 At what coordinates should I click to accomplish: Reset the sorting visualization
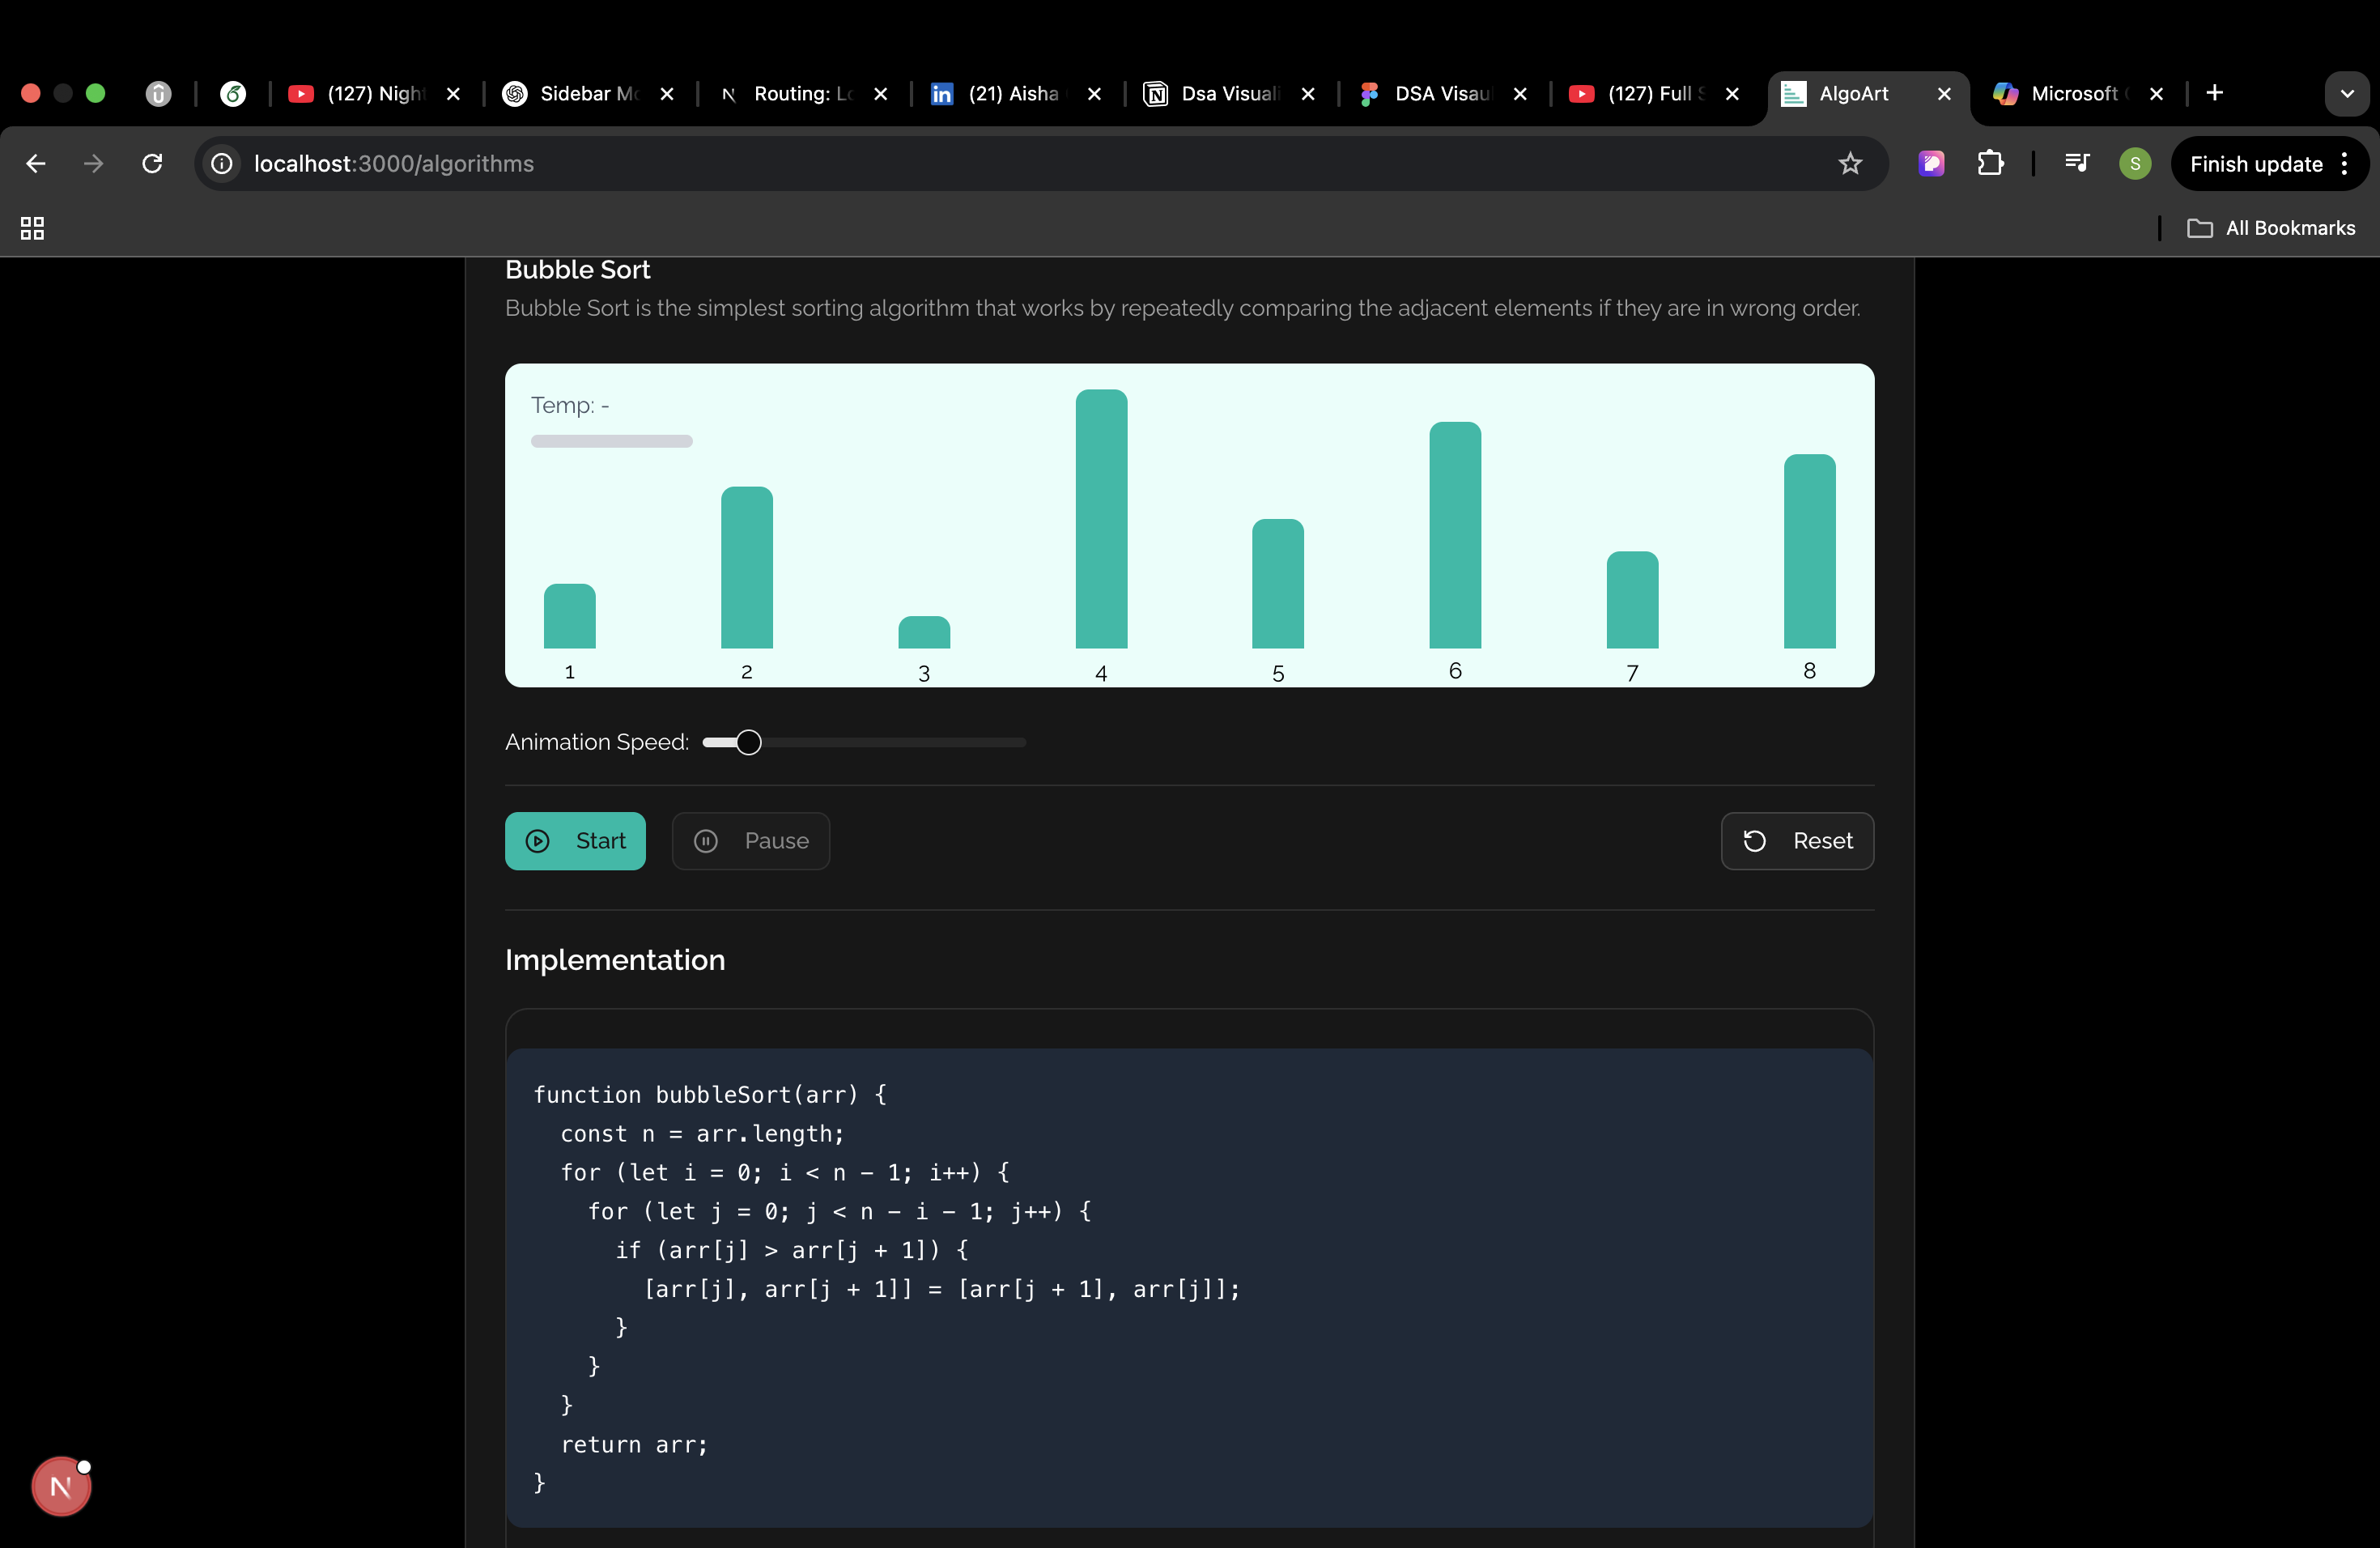pyautogui.click(x=1797, y=840)
